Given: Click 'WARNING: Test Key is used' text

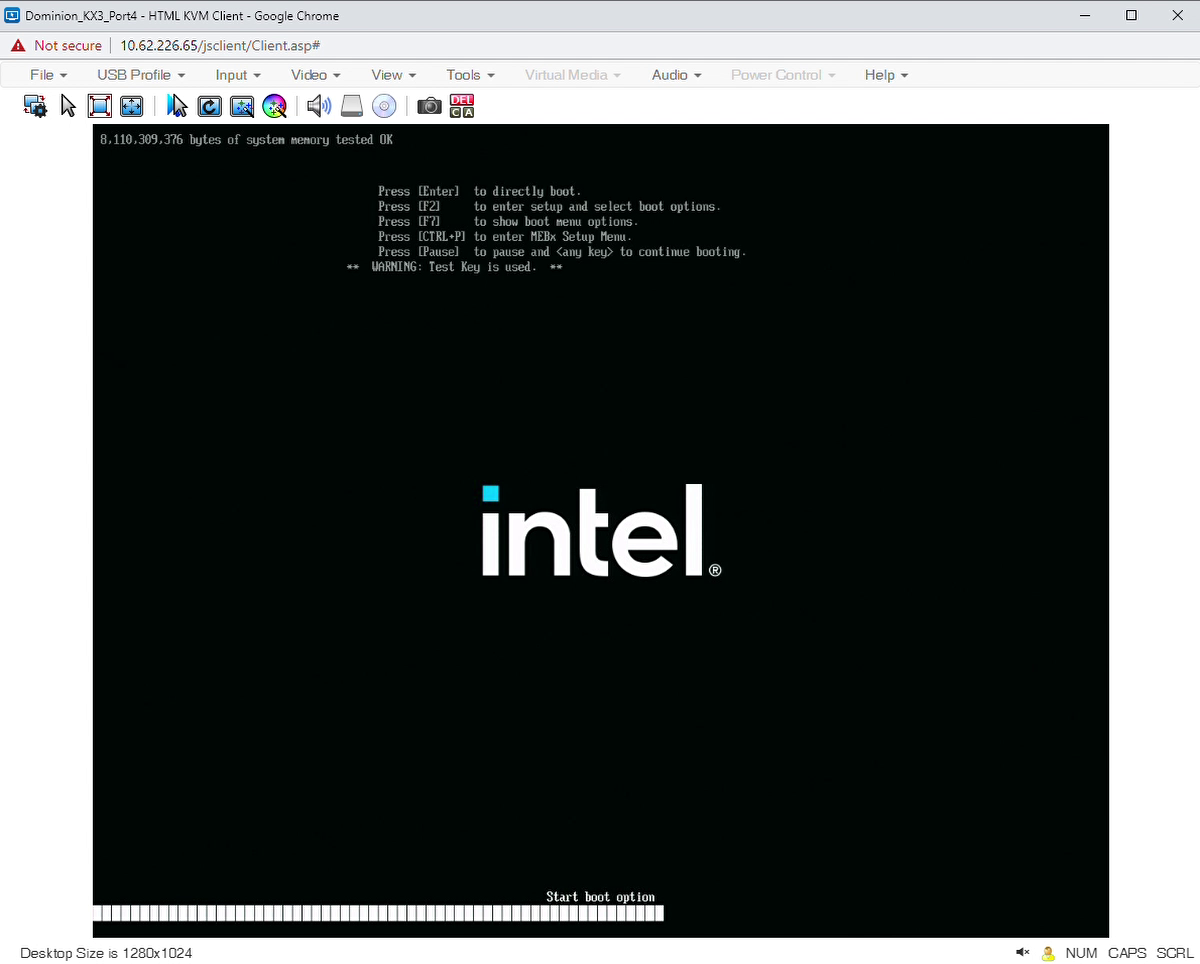Looking at the screenshot, I should pyautogui.click(x=454, y=267).
